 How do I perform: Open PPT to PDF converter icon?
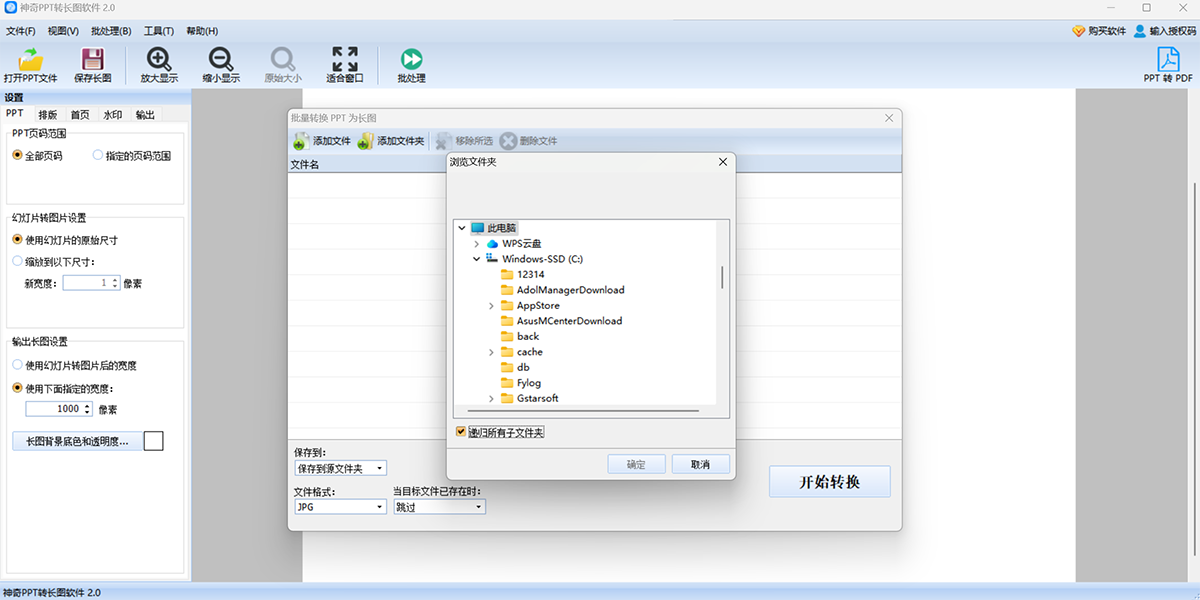1168,58
